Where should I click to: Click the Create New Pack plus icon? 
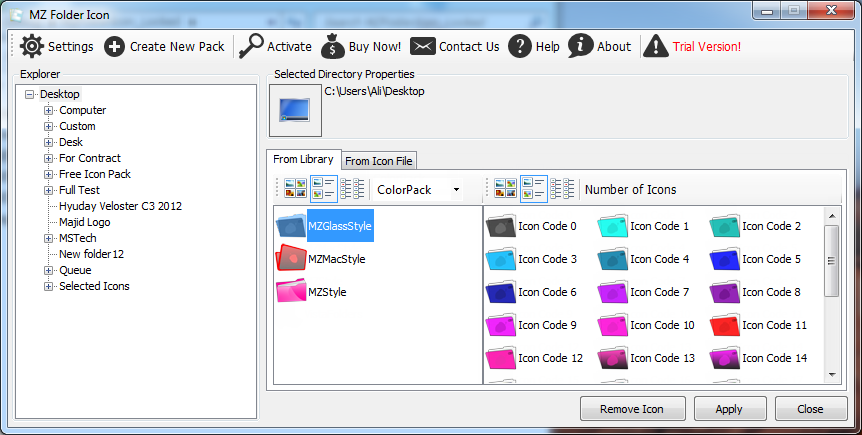(x=114, y=47)
